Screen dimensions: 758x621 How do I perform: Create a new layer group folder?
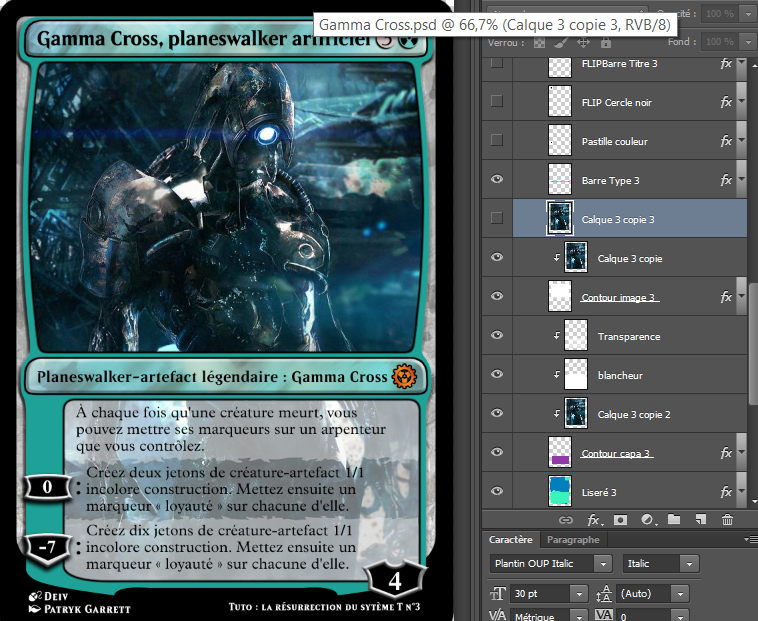tap(674, 520)
